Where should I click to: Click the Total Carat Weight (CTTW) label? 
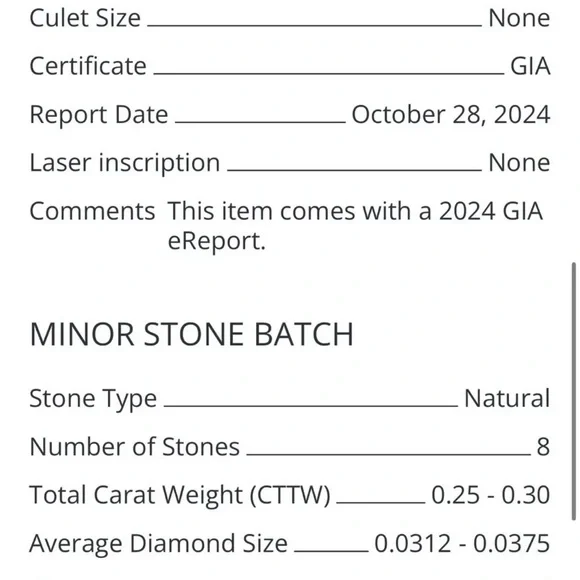coord(180,495)
